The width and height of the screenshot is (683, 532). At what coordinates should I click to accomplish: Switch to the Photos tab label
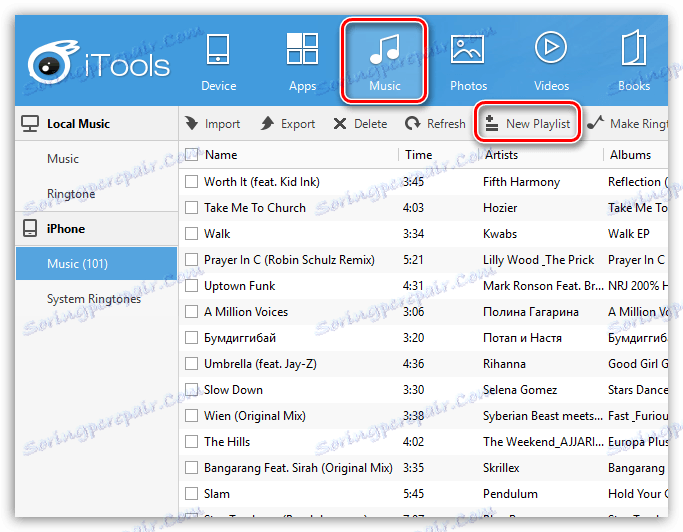[468, 86]
